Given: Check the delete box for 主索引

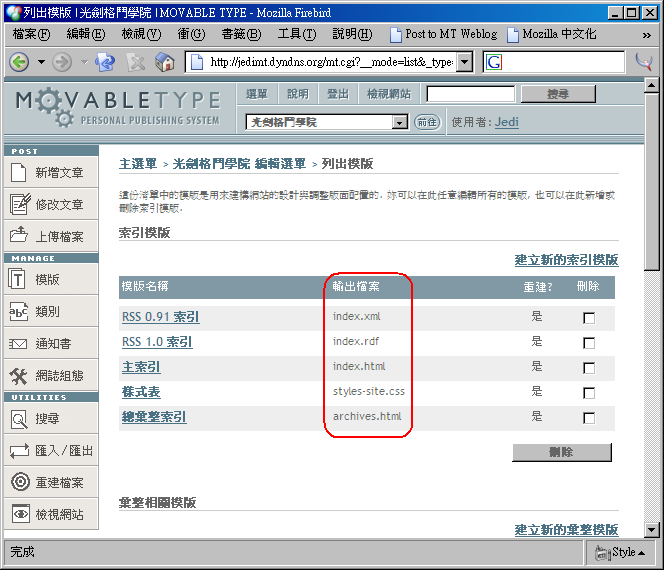Looking at the screenshot, I should tap(589, 368).
